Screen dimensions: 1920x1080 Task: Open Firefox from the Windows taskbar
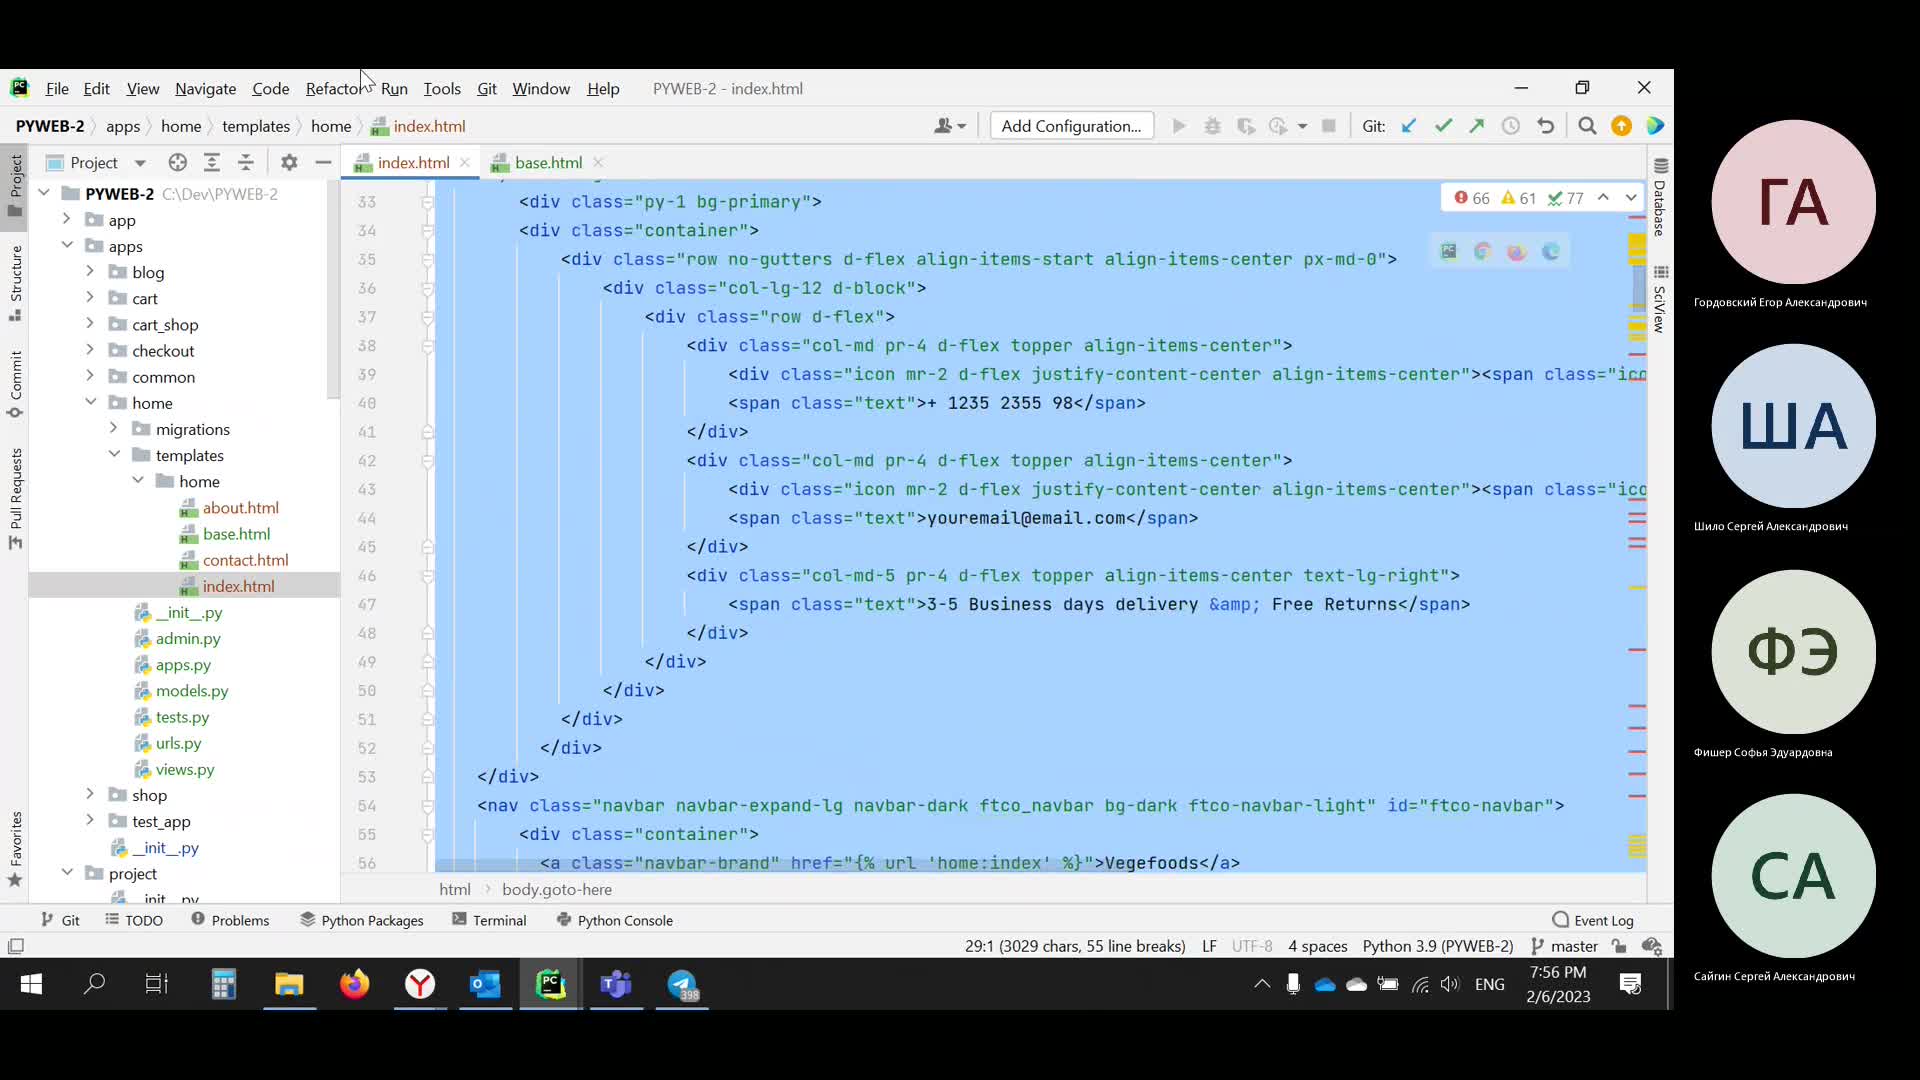[354, 985]
